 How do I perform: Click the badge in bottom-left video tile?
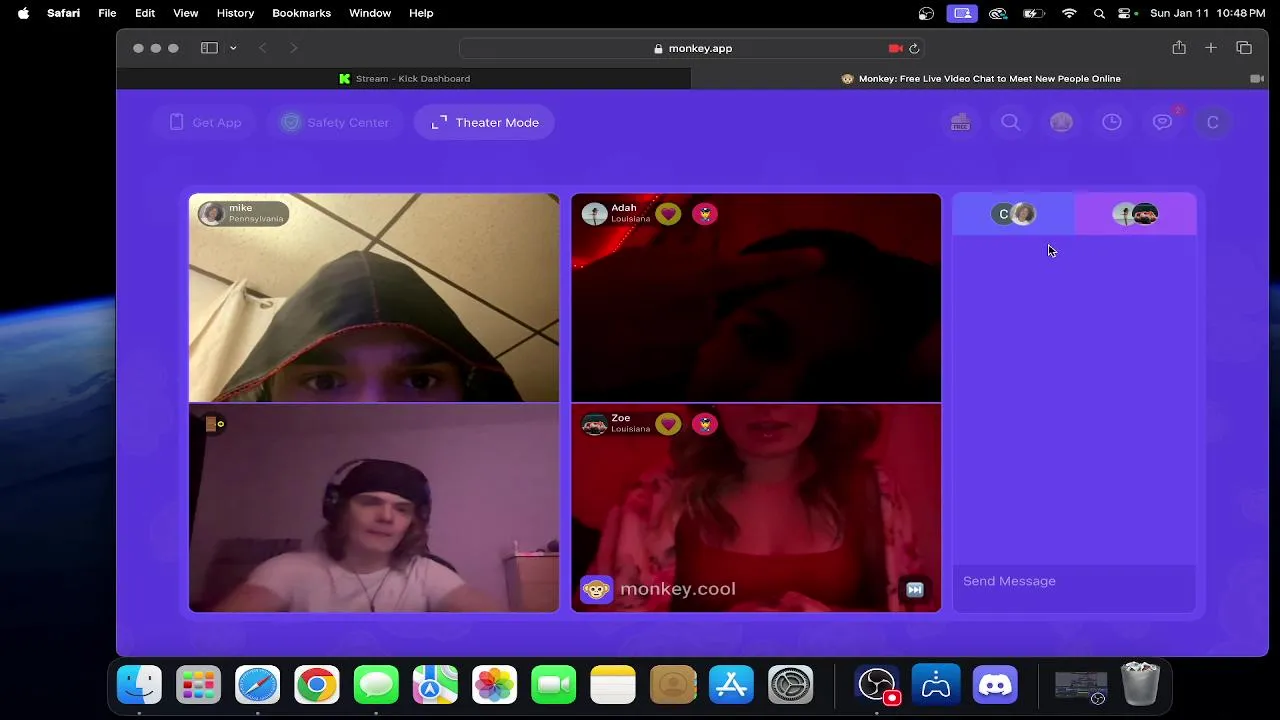[x=213, y=424]
